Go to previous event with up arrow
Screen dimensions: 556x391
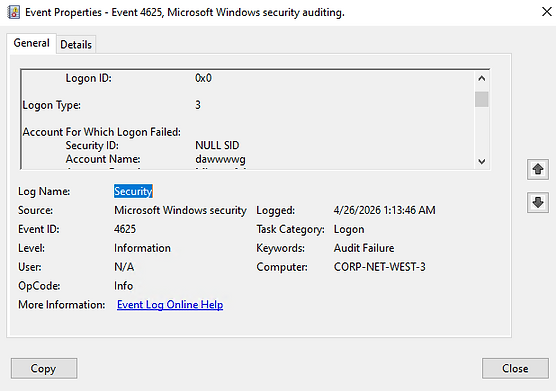point(538,169)
